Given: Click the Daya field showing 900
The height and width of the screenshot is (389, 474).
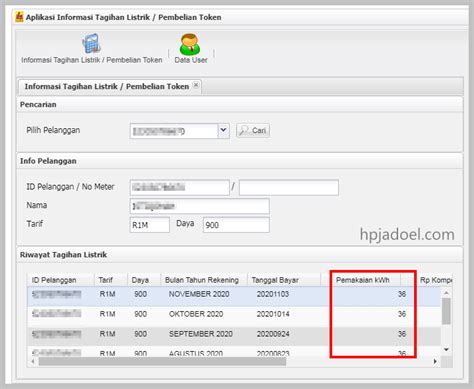Looking at the screenshot, I should (236, 225).
